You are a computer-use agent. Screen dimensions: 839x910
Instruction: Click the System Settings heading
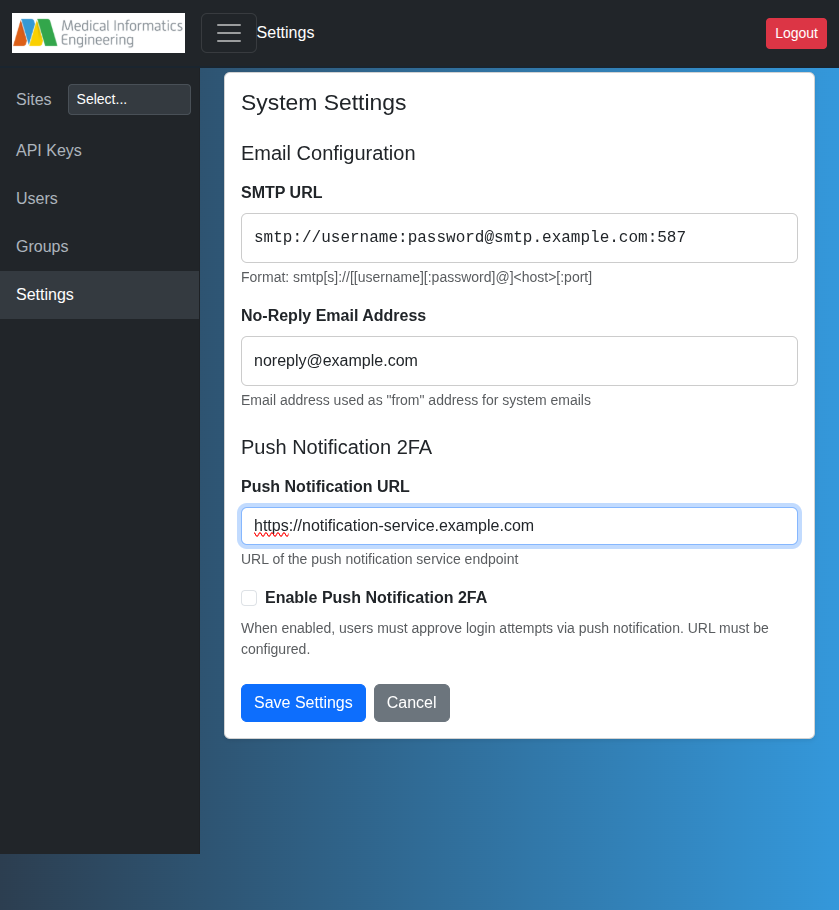pyautogui.click(x=323, y=103)
